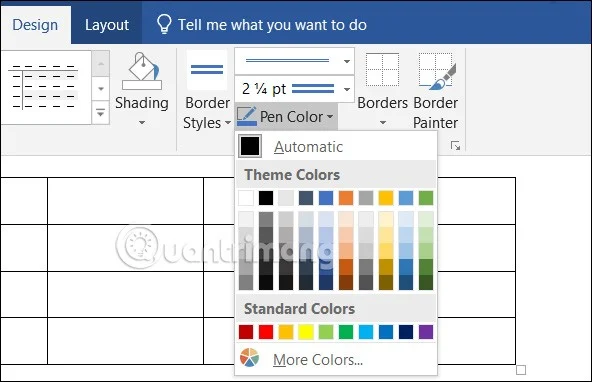Open the Borders dialog launcher arrow
592x382 pixels.
[455, 146]
